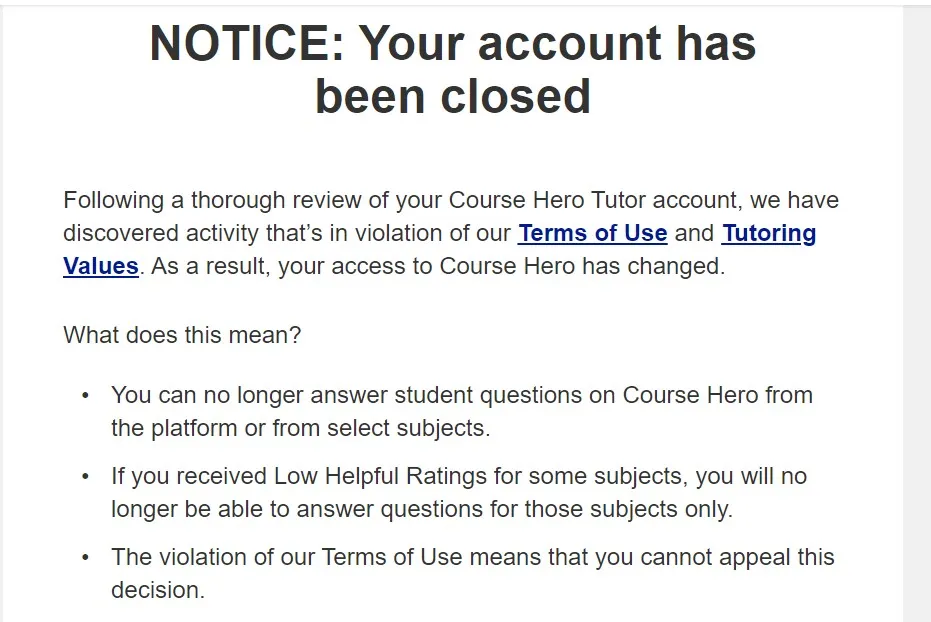Click the bullet dot before "You can no longer"
The image size is (931, 622).
(86, 396)
